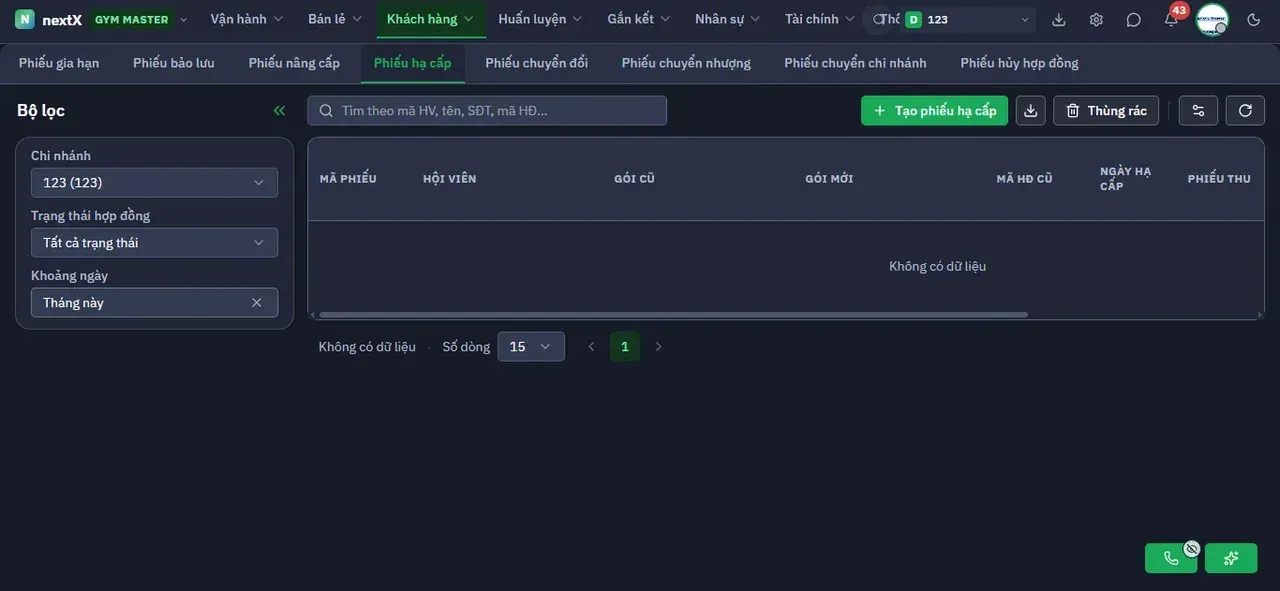This screenshot has width=1280, height=591.
Task: Go to the previous page arrow
Action: [x=591, y=347]
